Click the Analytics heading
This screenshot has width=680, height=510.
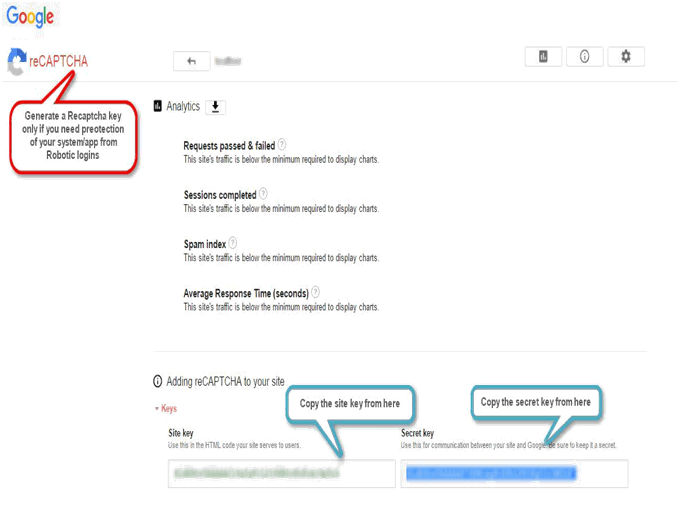tap(183, 106)
